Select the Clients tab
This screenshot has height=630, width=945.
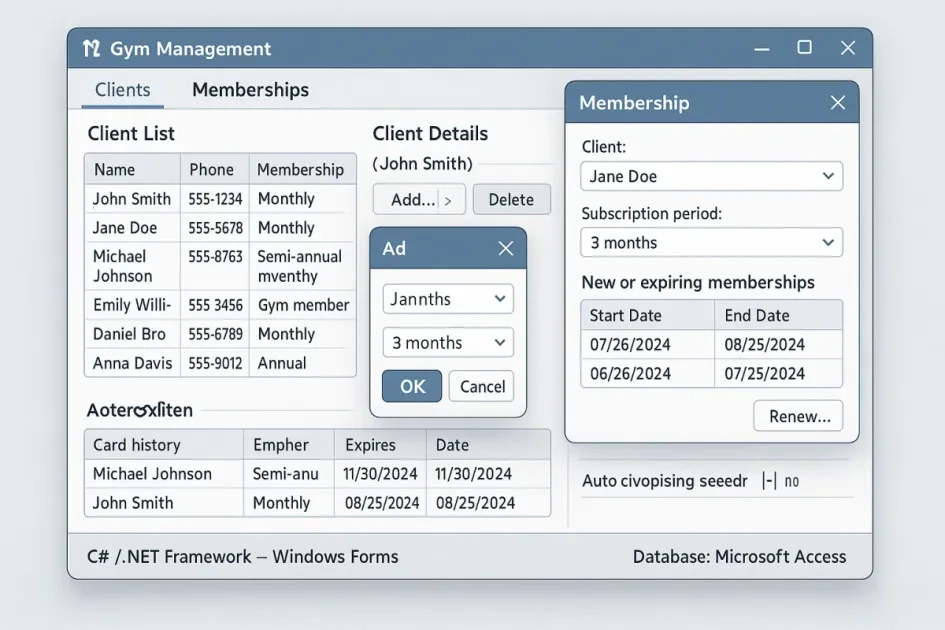click(122, 90)
